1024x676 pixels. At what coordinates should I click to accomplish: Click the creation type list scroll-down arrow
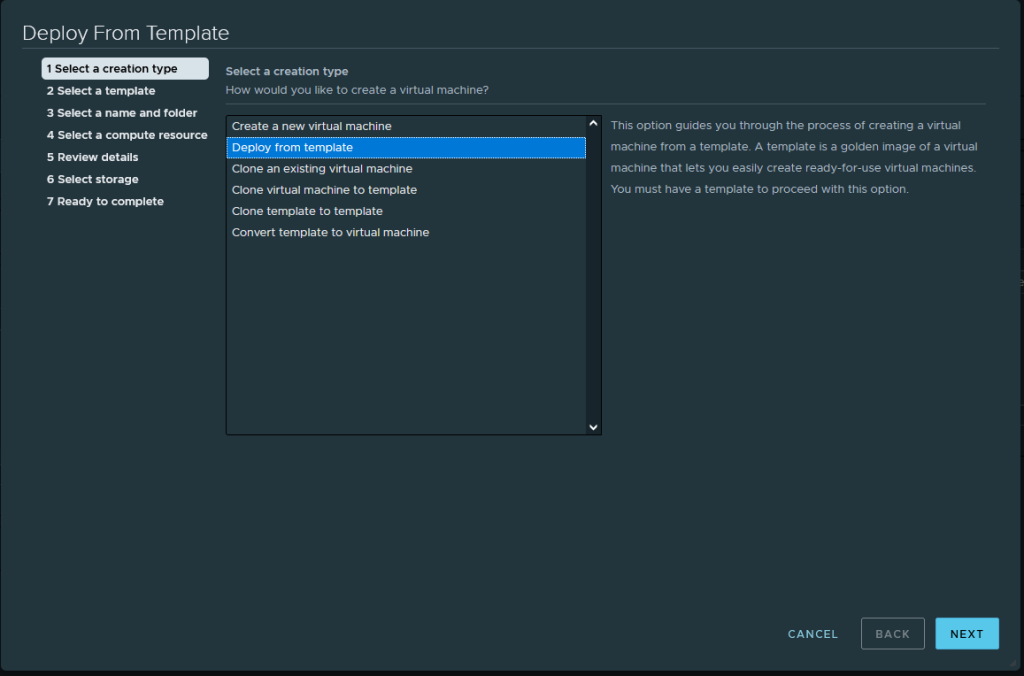coord(593,427)
